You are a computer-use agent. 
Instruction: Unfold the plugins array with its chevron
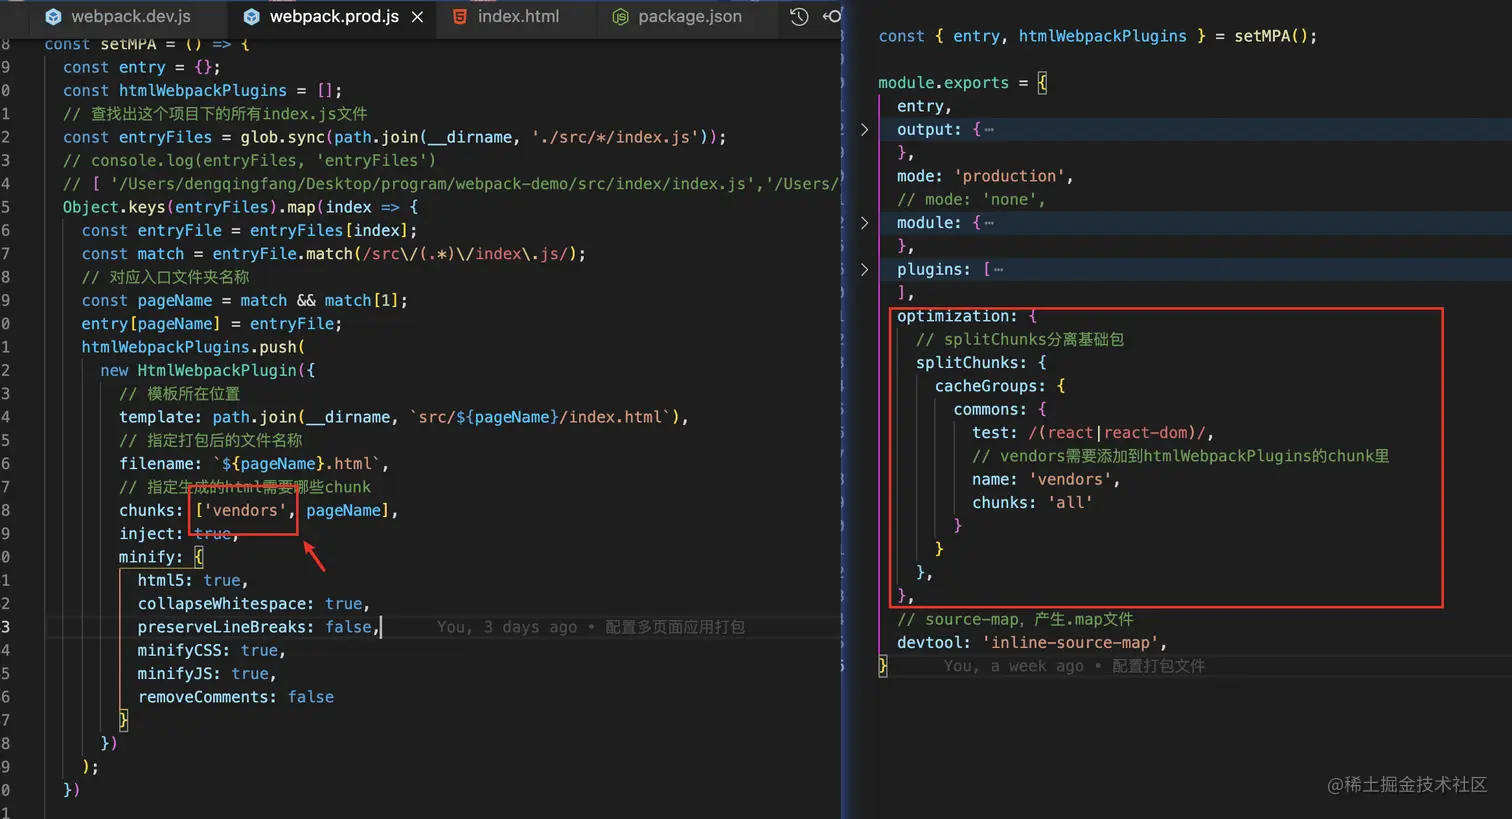(x=865, y=269)
